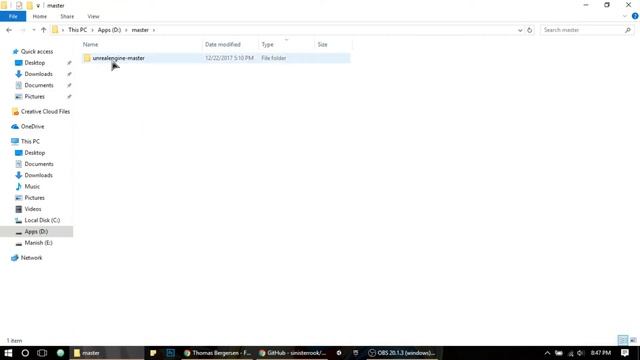Open Sticky Notes taskbar icon

click(153, 353)
